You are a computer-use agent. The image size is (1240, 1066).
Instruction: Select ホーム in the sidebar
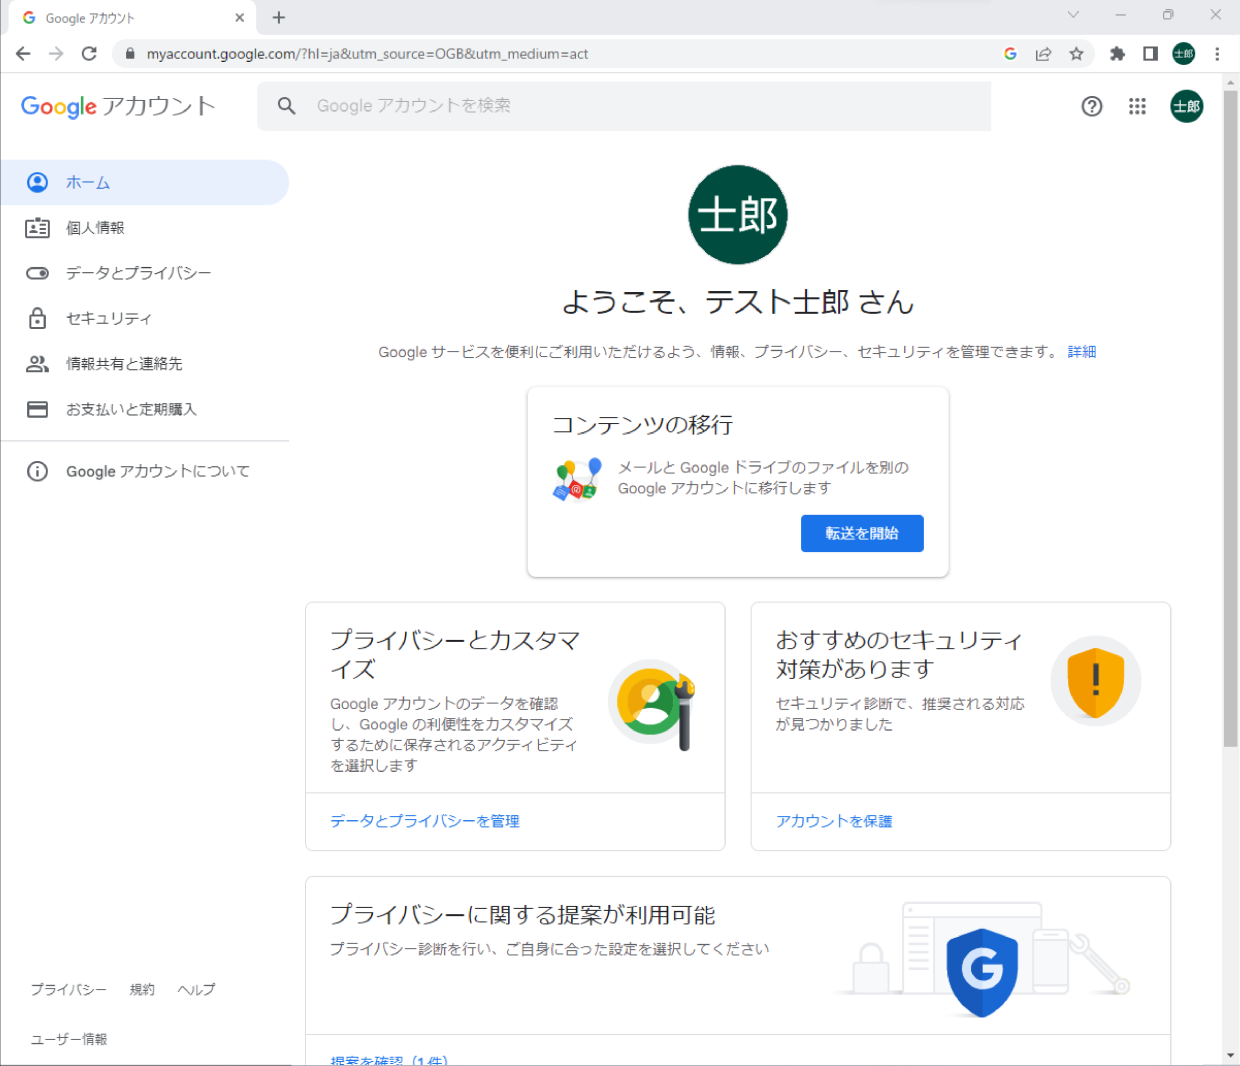145,182
